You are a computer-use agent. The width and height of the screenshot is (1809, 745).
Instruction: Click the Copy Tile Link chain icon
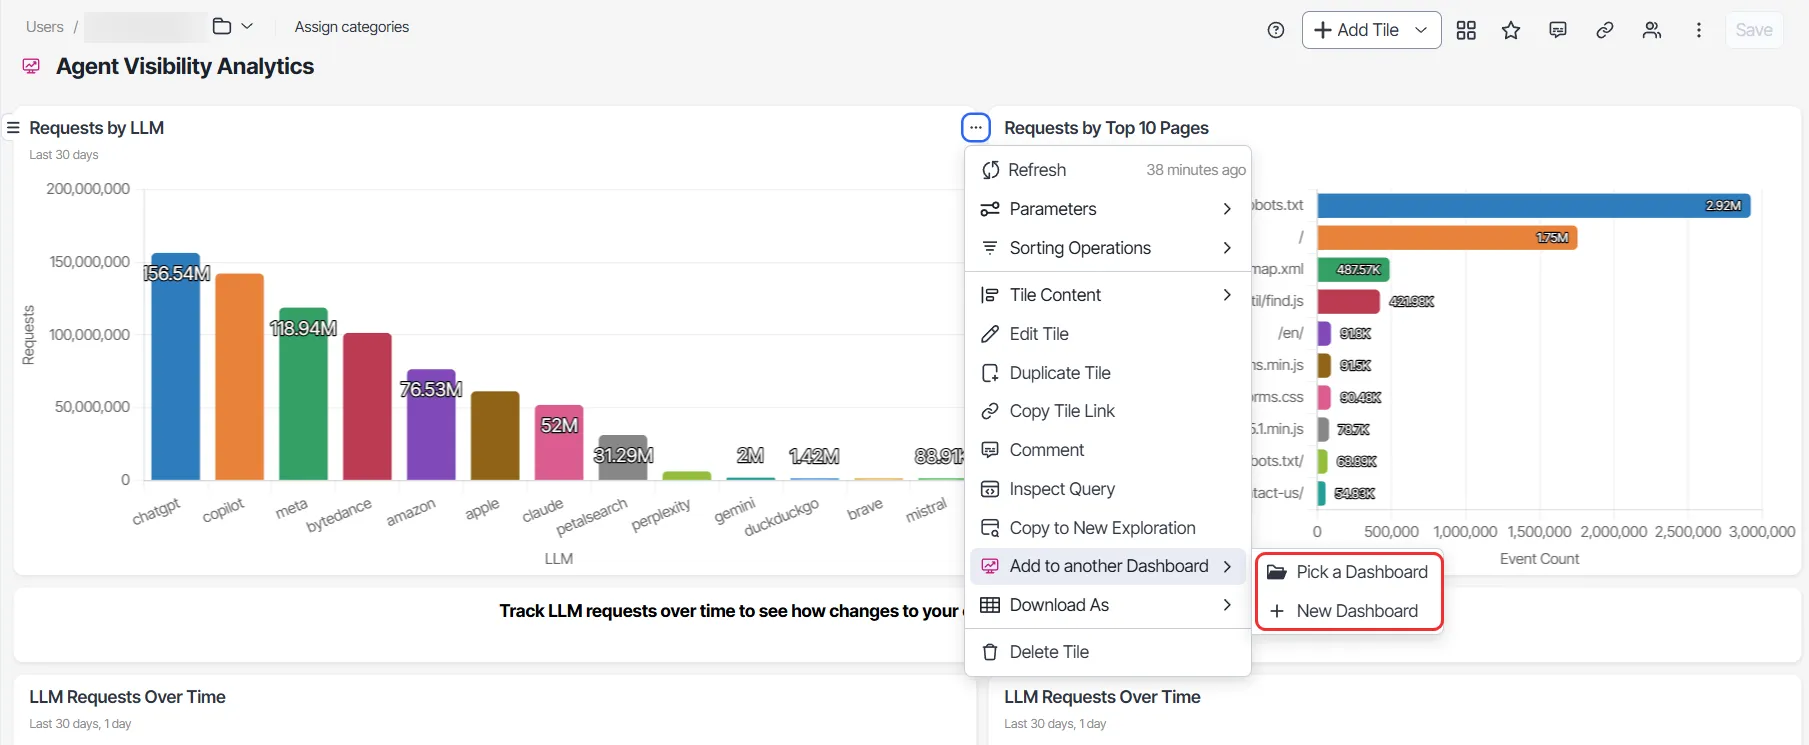pyautogui.click(x=990, y=411)
